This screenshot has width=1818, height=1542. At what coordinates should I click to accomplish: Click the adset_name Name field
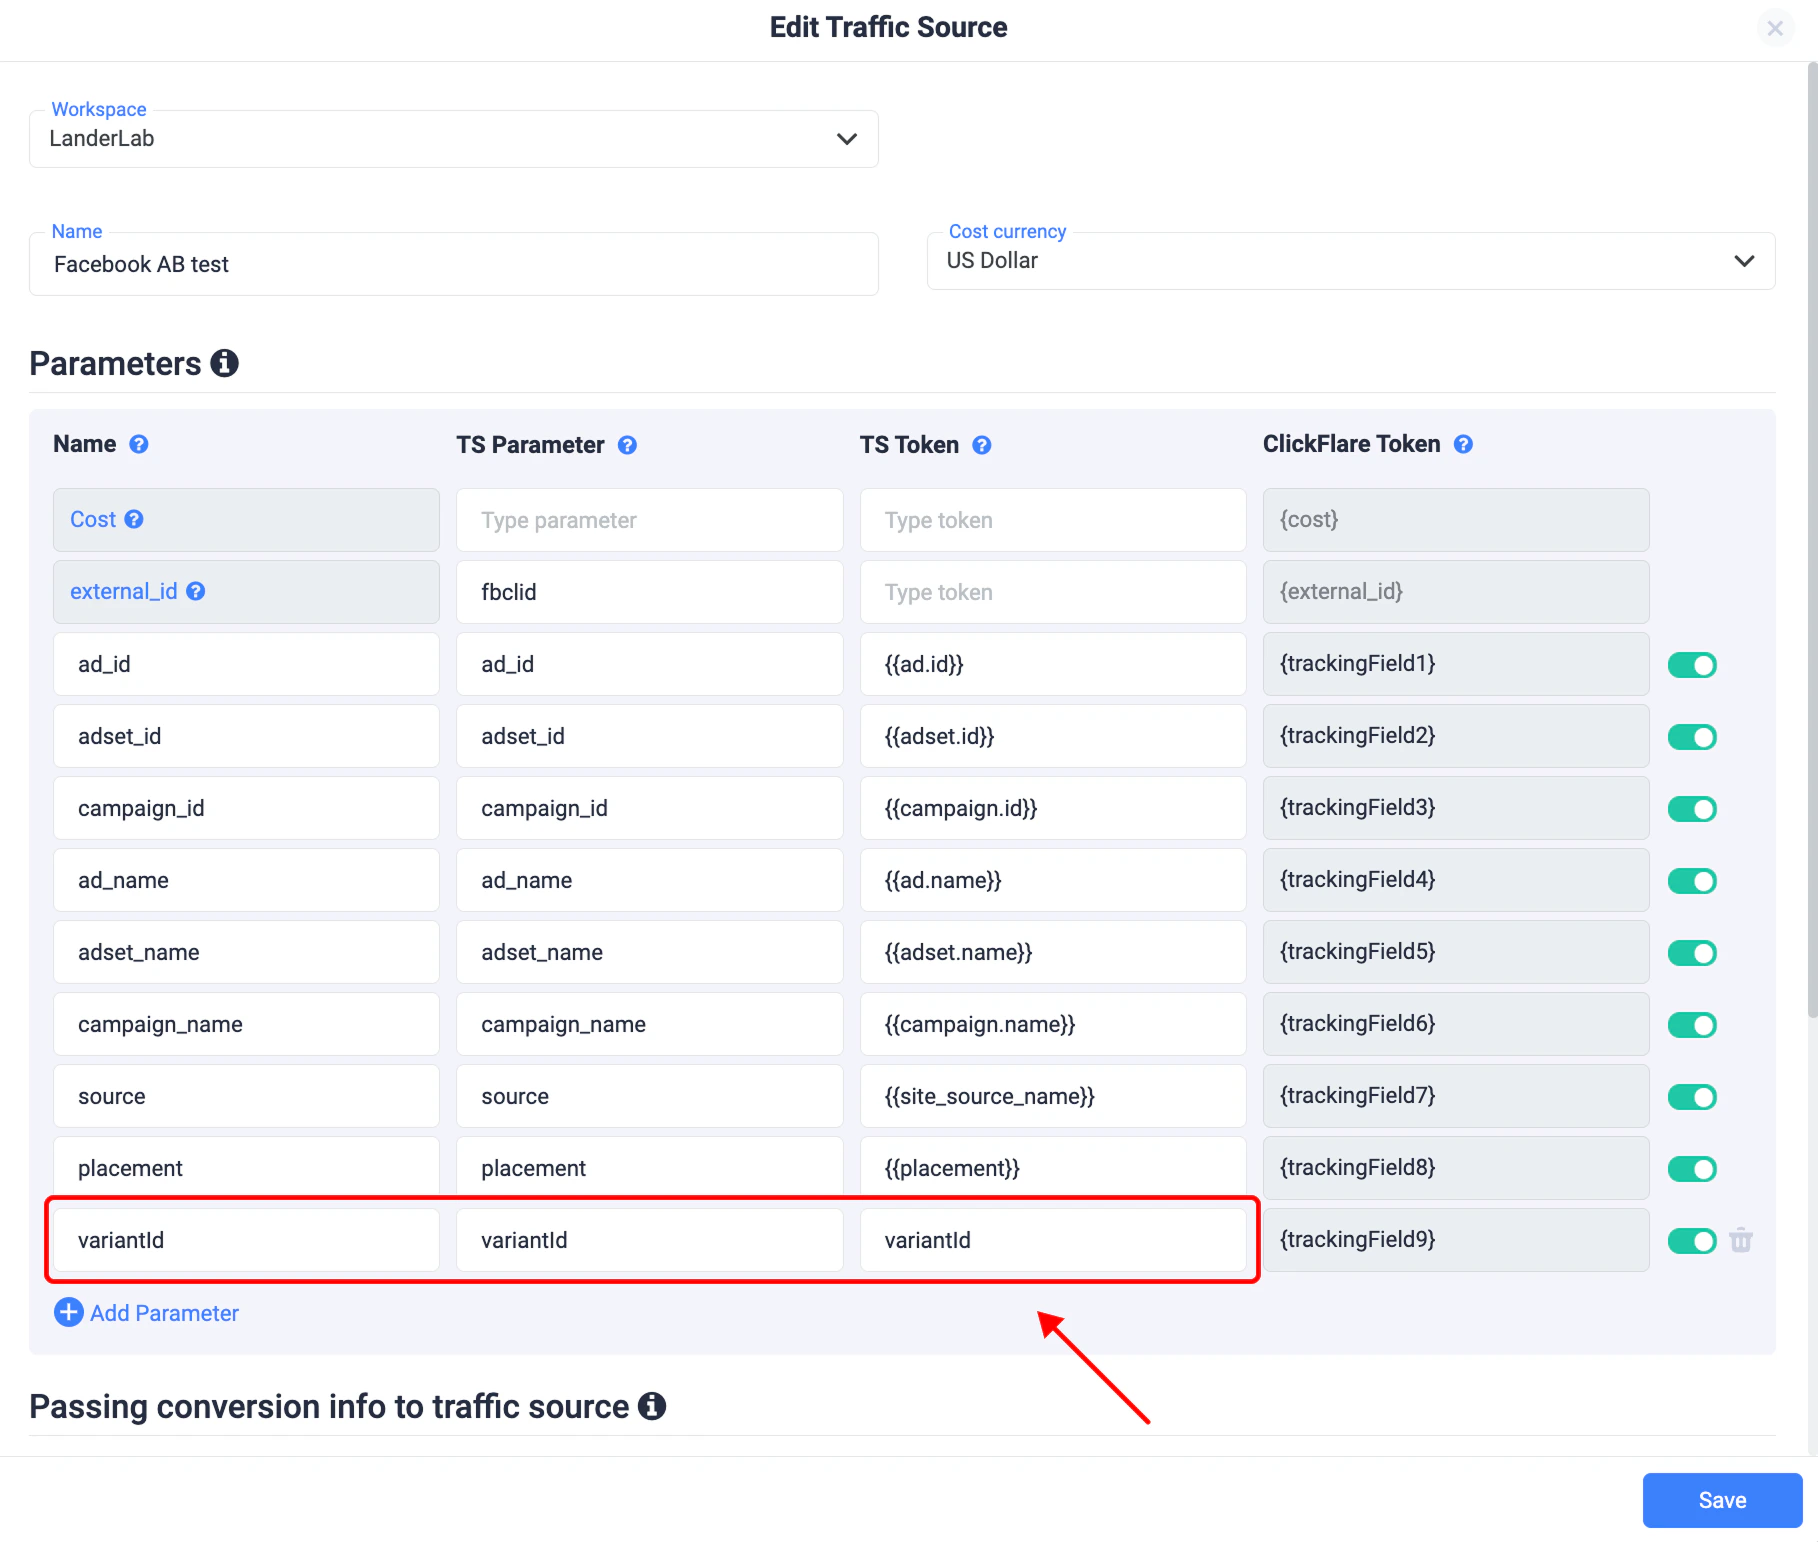point(246,952)
